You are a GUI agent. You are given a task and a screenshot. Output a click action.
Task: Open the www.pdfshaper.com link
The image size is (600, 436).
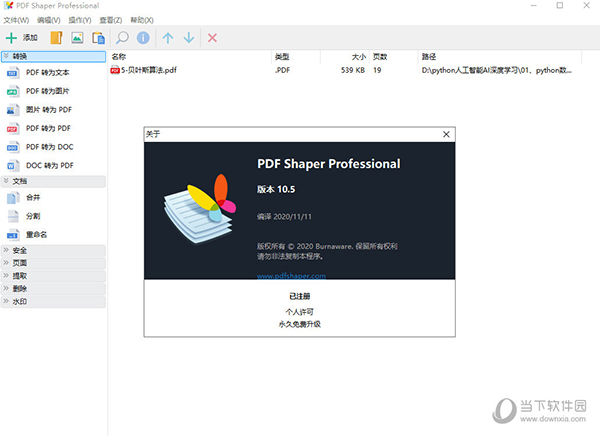(291, 276)
